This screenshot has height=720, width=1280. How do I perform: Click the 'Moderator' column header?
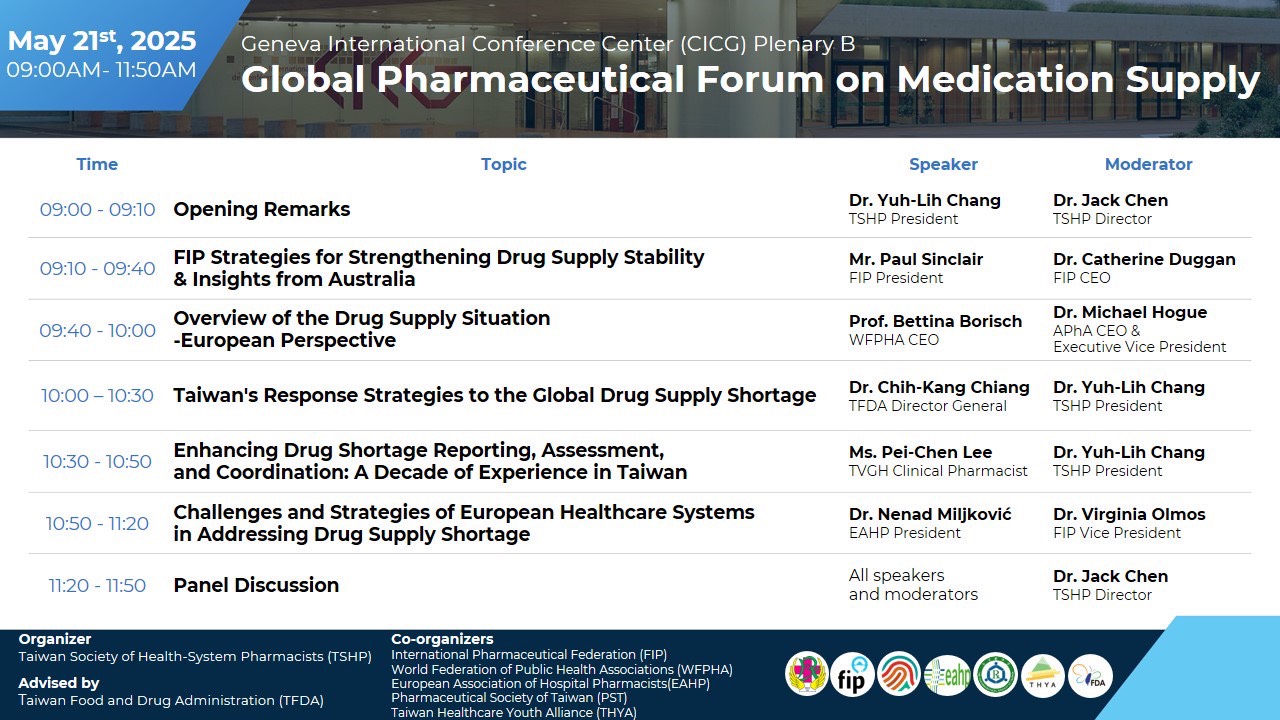pos(1149,164)
